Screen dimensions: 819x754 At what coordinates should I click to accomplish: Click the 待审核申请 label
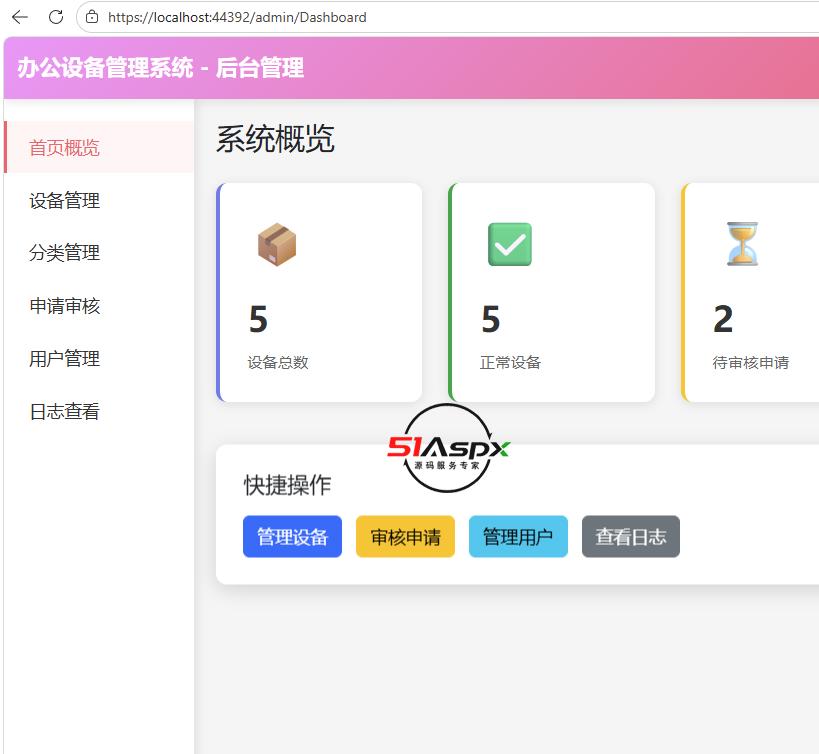(x=751, y=362)
